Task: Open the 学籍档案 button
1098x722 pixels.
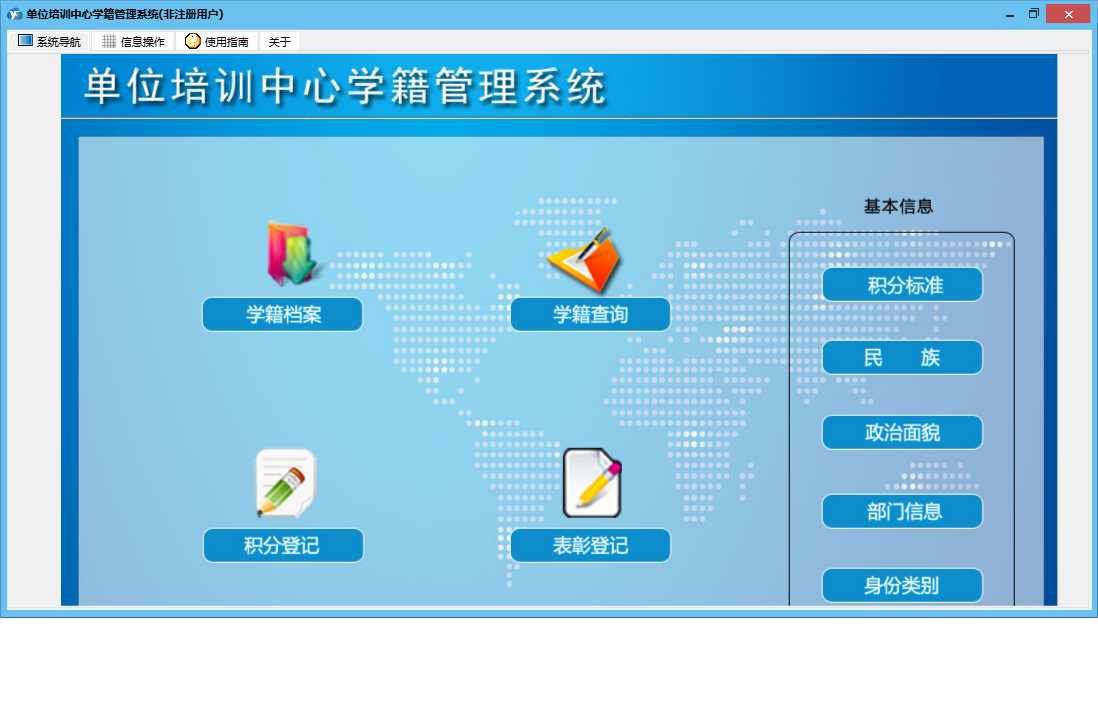Action: (283, 314)
